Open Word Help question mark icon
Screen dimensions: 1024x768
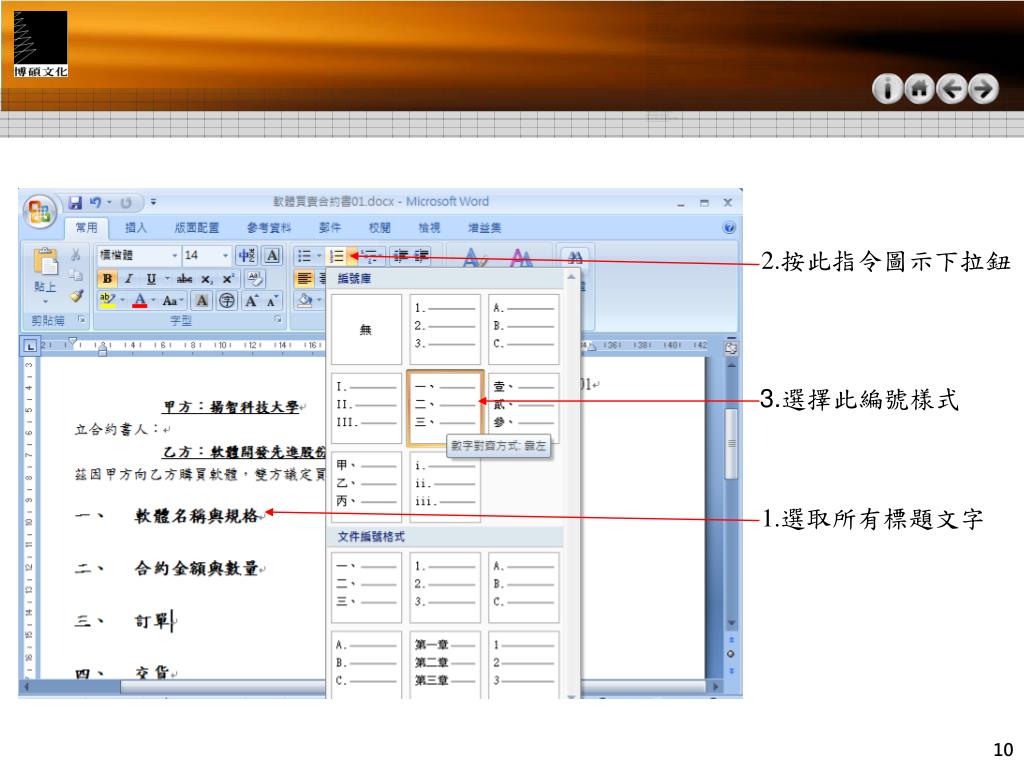(729, 227)
